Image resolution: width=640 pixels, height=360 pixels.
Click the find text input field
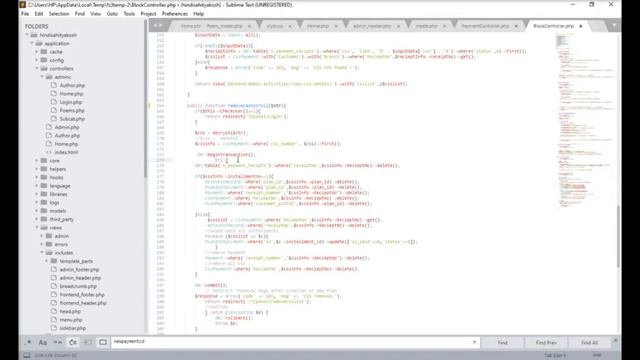pyautogui.click(x=291, y=342)
